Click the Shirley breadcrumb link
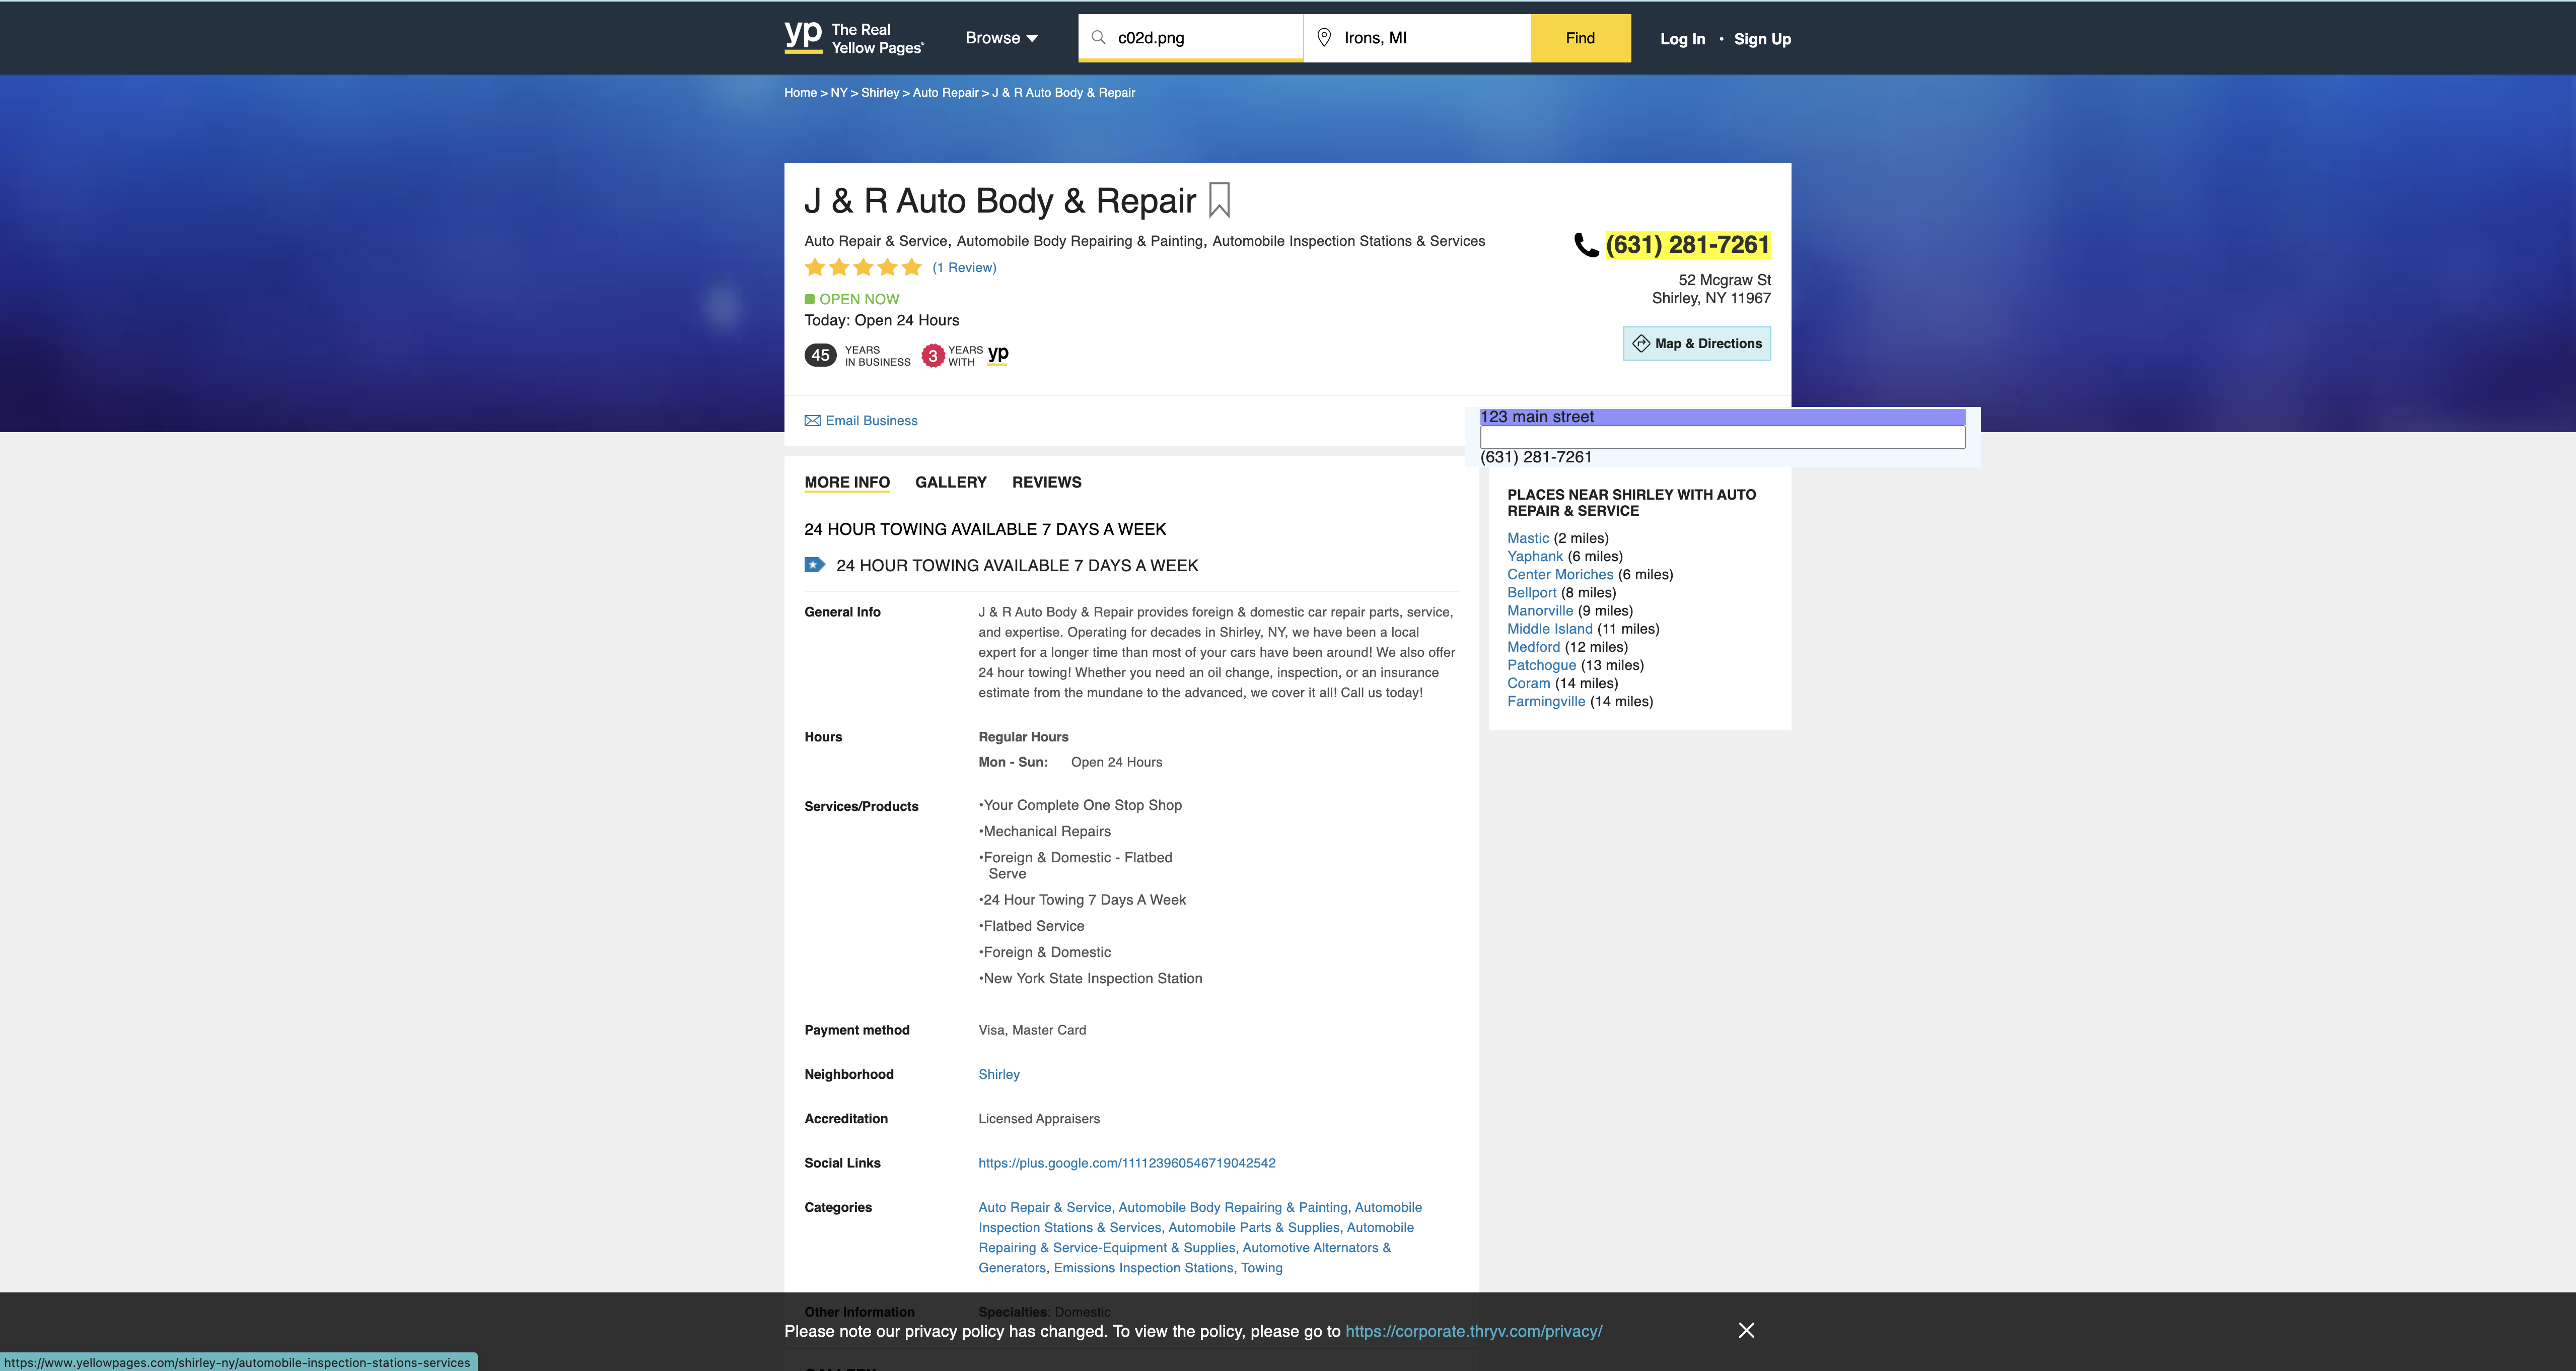Viewport: 2576px width, 1371px height. [x=879, y=93]
